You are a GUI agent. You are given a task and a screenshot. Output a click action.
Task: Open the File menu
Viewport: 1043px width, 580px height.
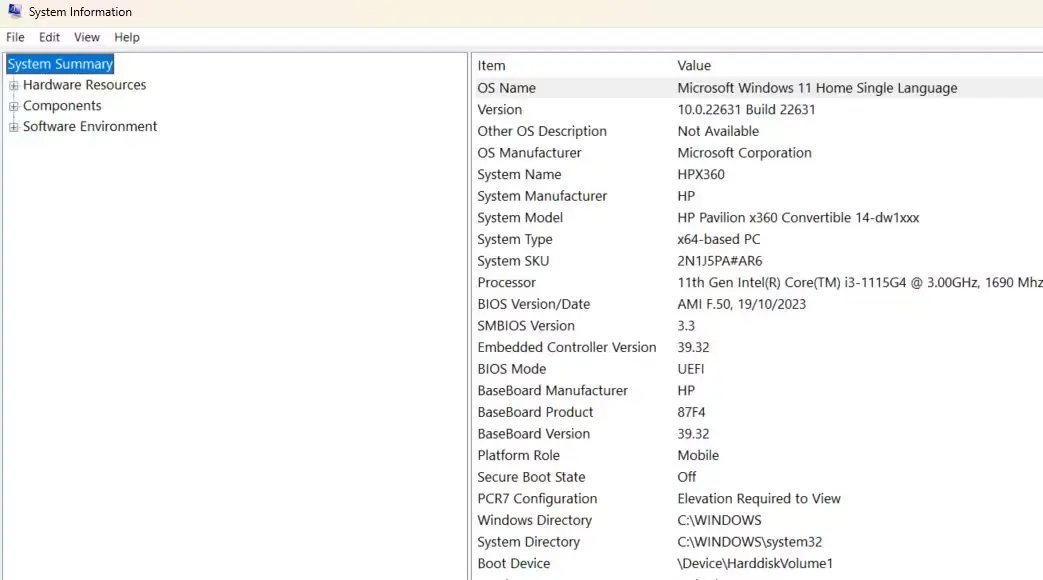click(15, 37)
